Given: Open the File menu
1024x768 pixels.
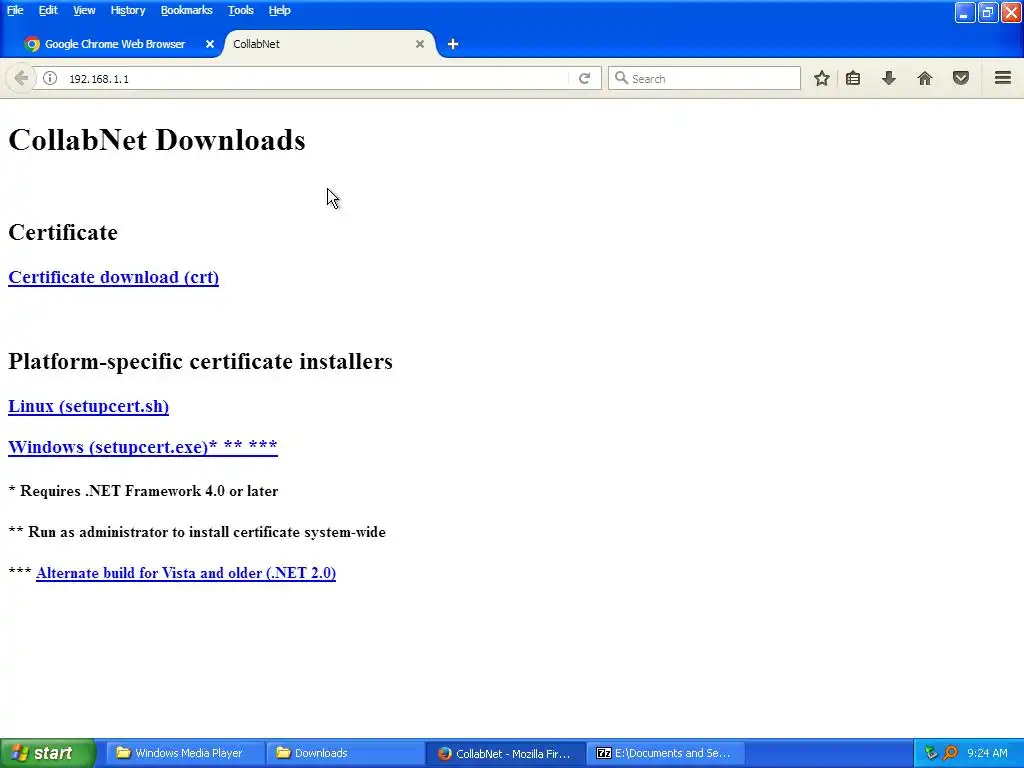Looking at the screenshot, I should pyautogui.click(x=15, y=10).
